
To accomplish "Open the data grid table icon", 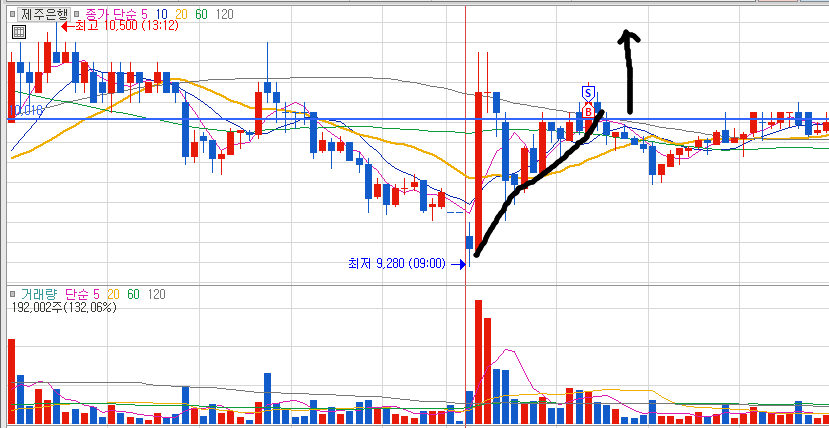I will coord(19,32).
